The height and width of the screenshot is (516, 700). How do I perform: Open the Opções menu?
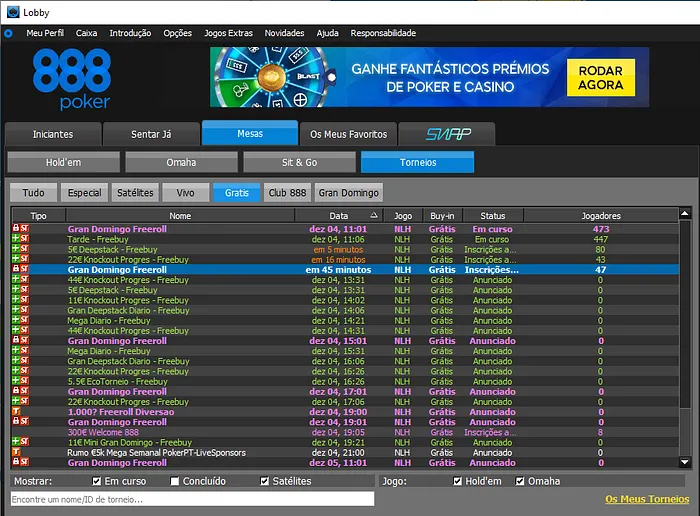[x=178, y=33]
